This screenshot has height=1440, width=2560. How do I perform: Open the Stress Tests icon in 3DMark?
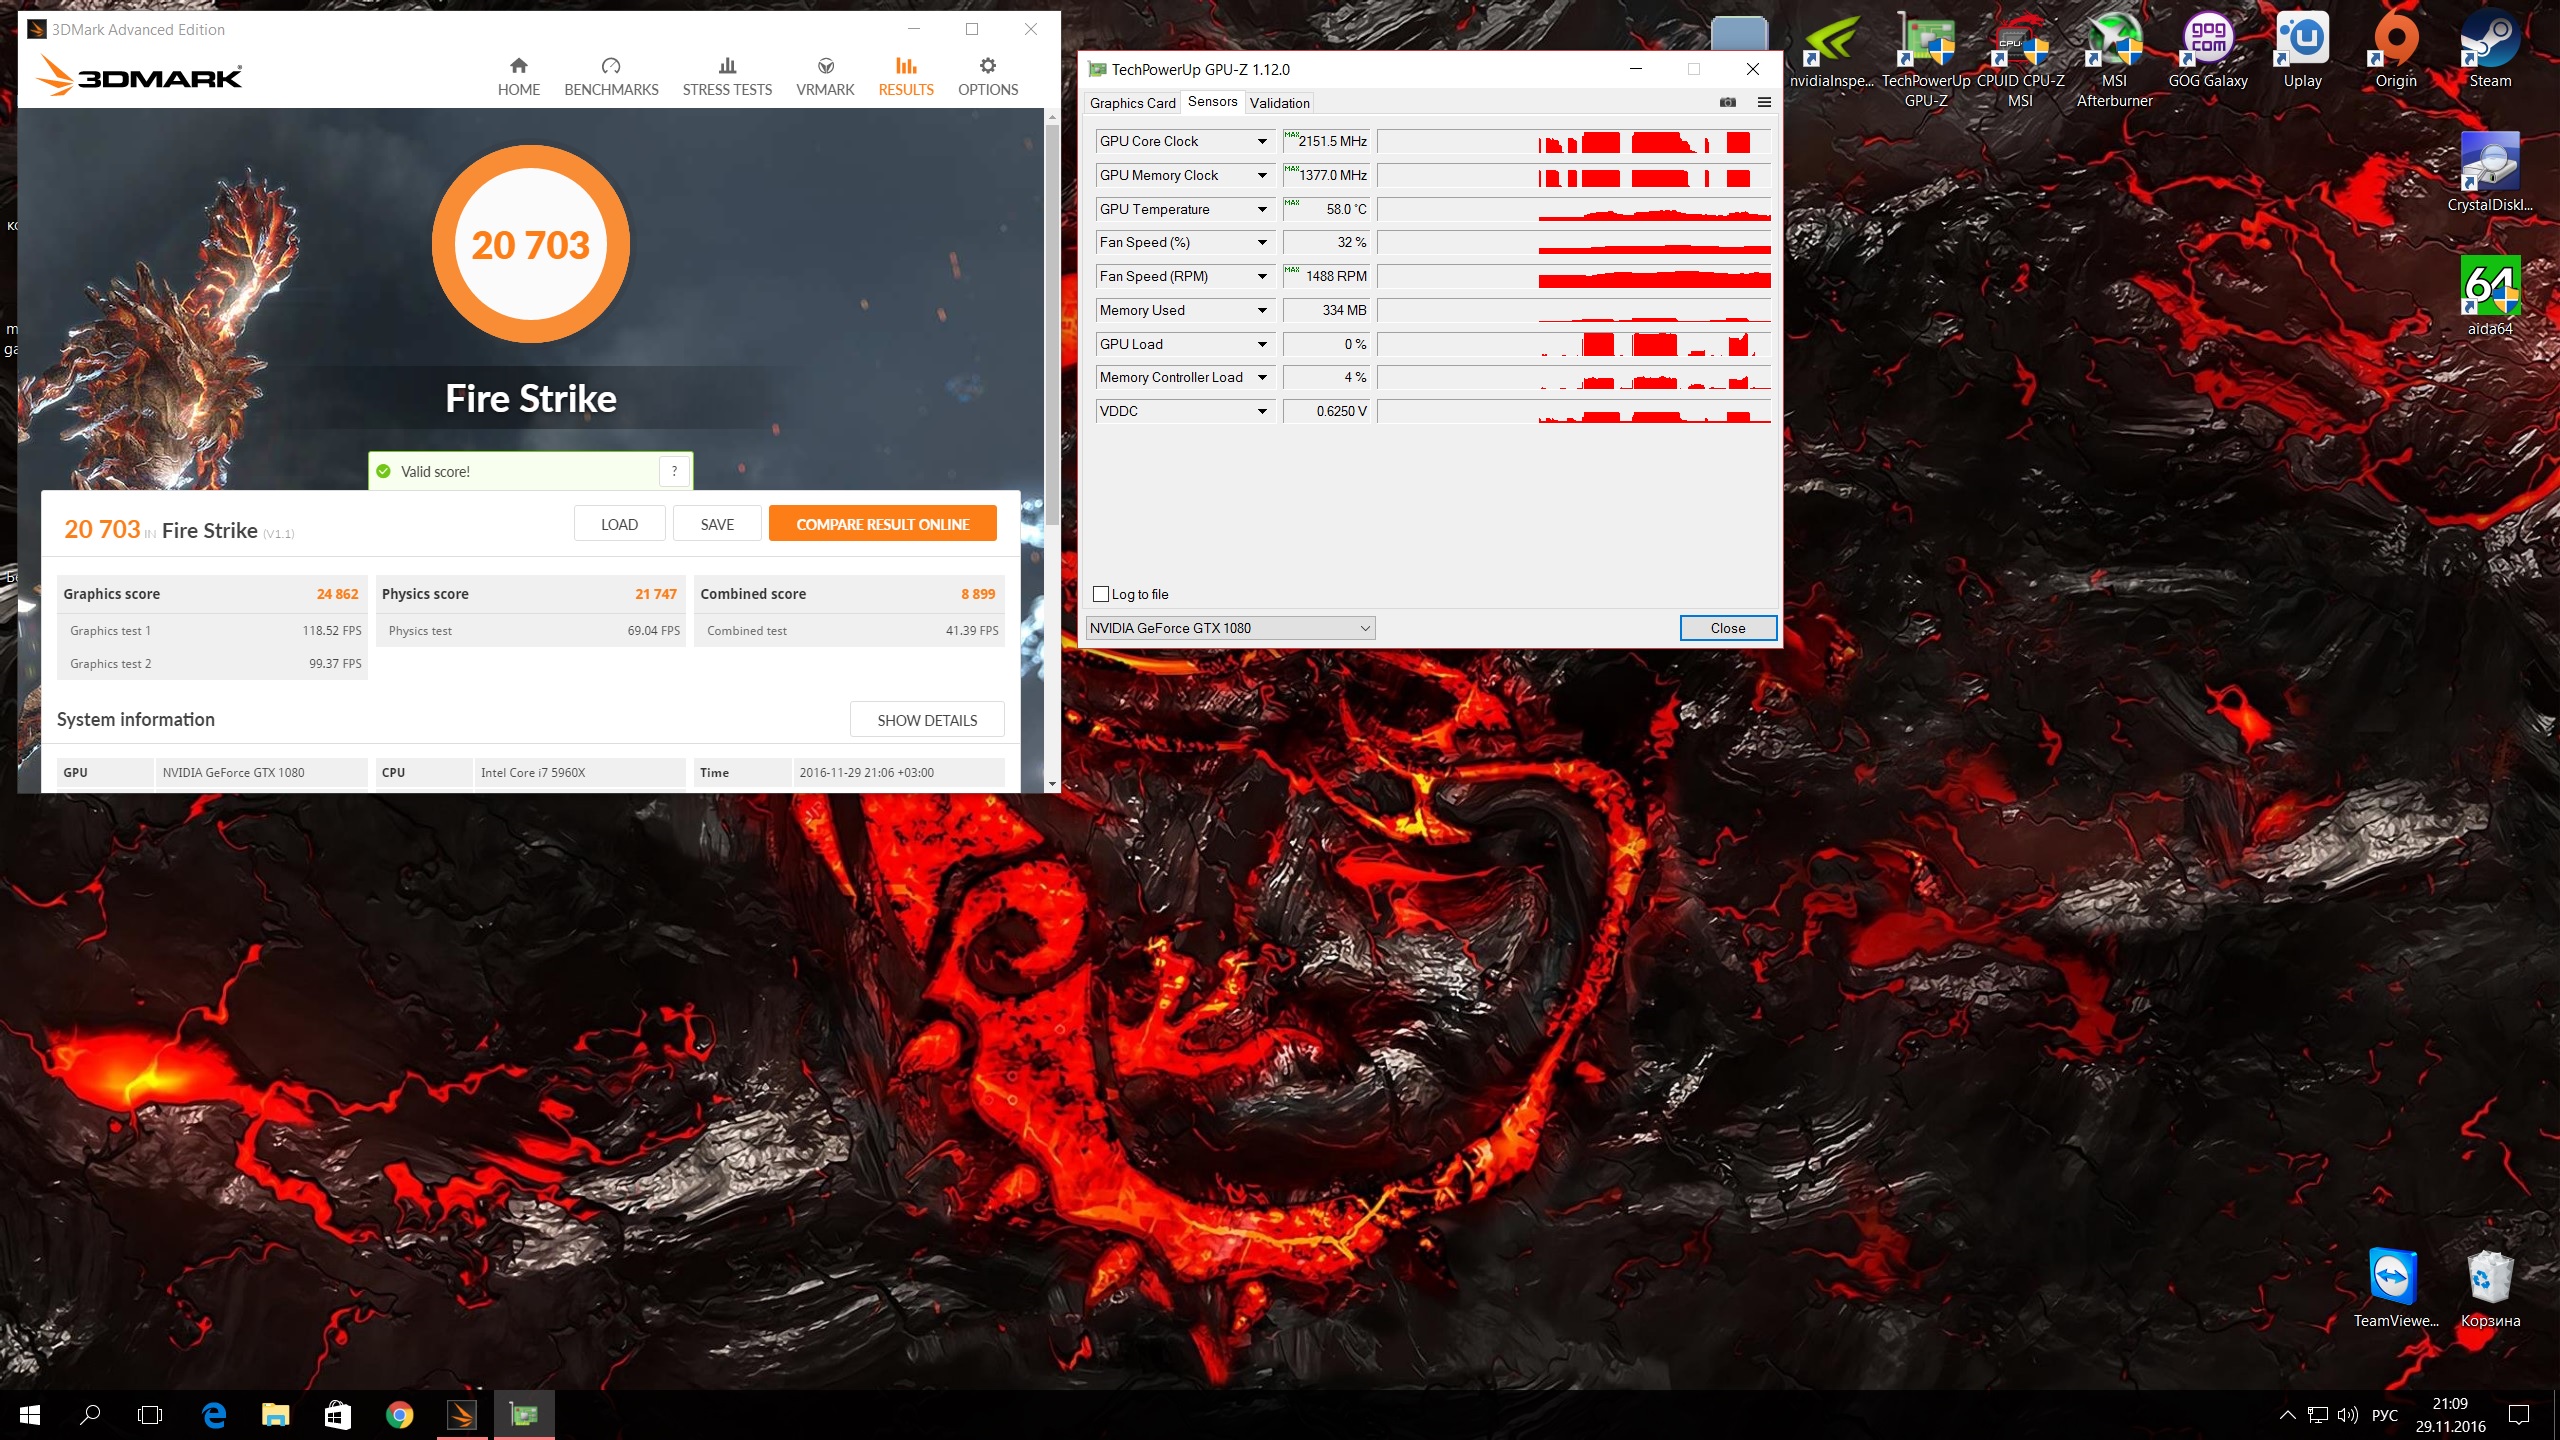point(727,66)
